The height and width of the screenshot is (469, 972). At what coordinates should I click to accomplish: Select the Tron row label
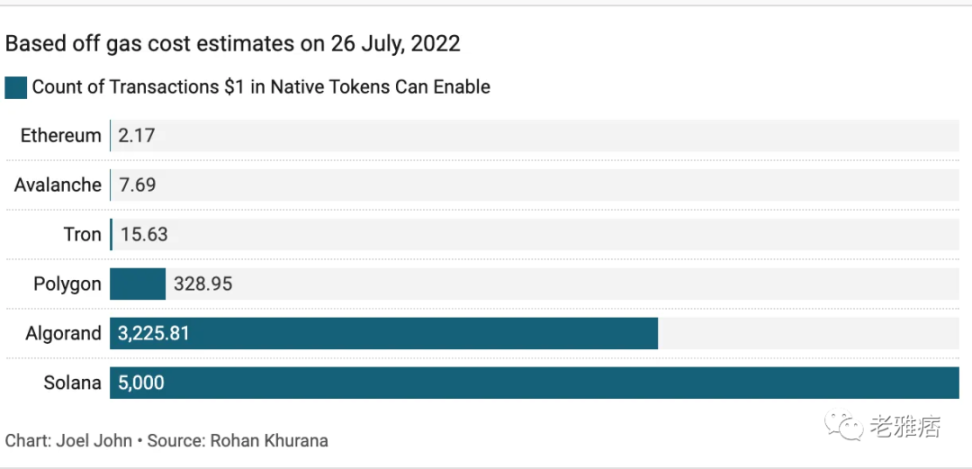pos(82,234)
